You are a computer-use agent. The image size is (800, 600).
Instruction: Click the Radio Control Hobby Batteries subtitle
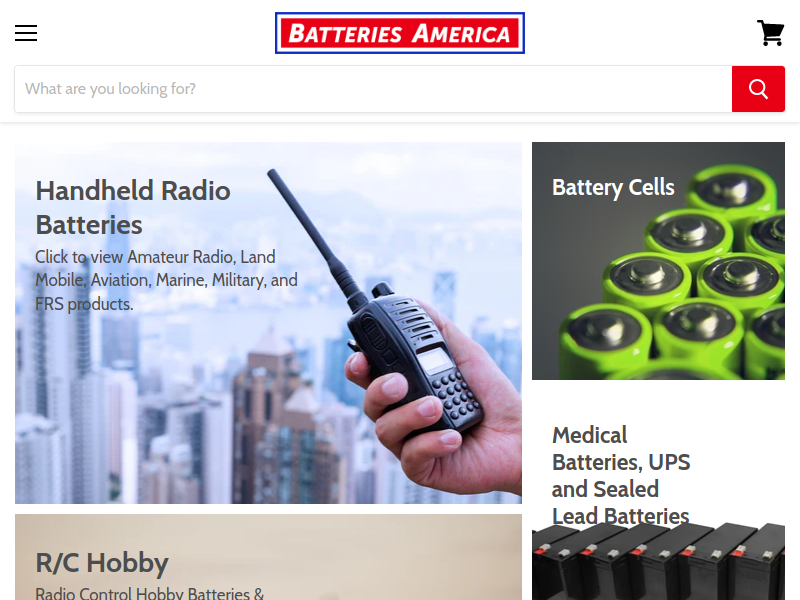pos(149,593)
